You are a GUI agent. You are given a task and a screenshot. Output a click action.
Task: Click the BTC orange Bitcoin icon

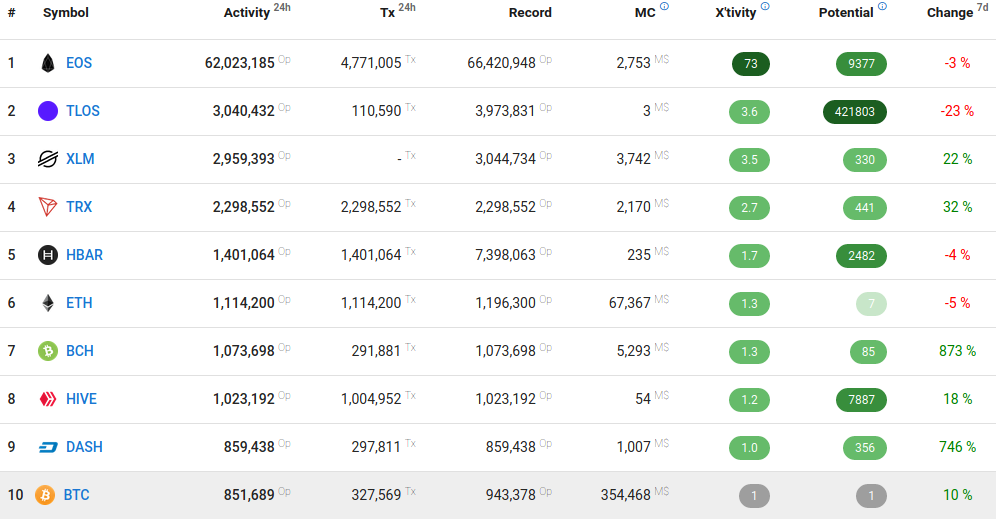pyautogui.click(x=44, y=495)
